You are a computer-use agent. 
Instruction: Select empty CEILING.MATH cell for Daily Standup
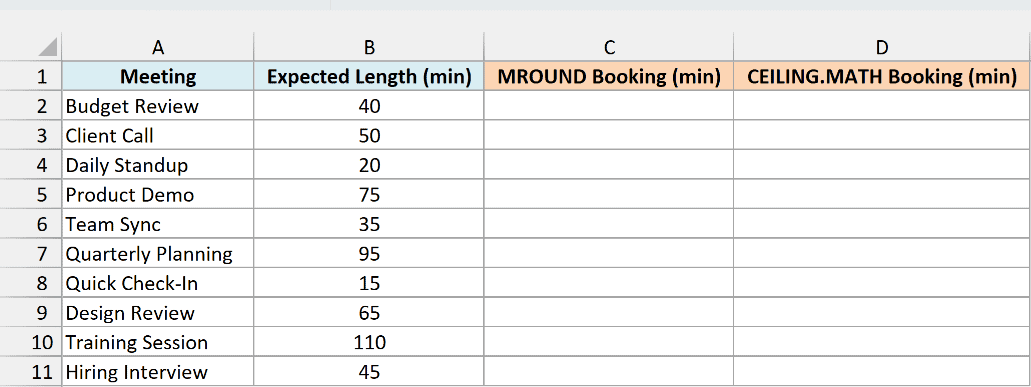point(882,165)
